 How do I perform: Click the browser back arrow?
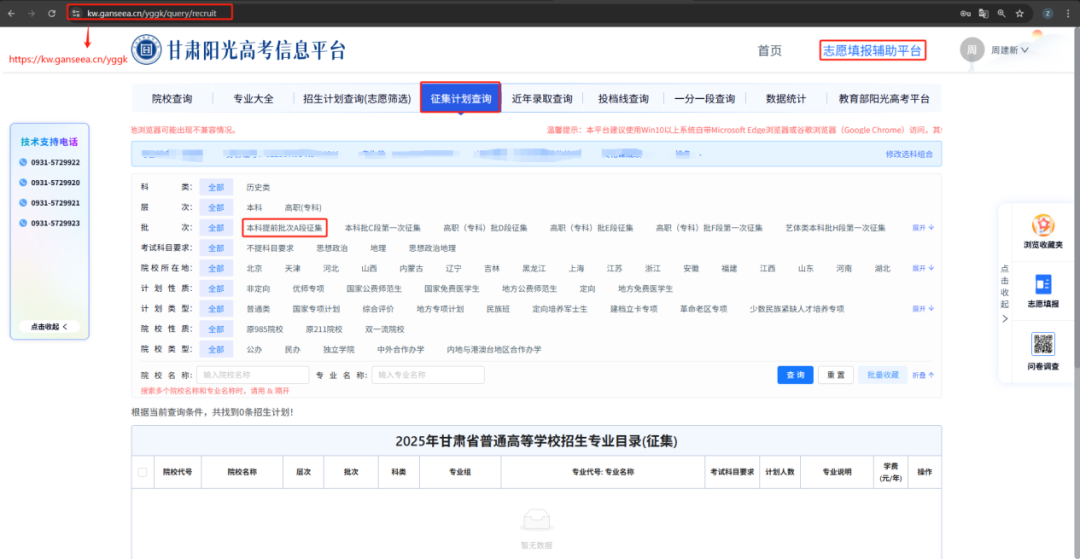coord(12,13)
